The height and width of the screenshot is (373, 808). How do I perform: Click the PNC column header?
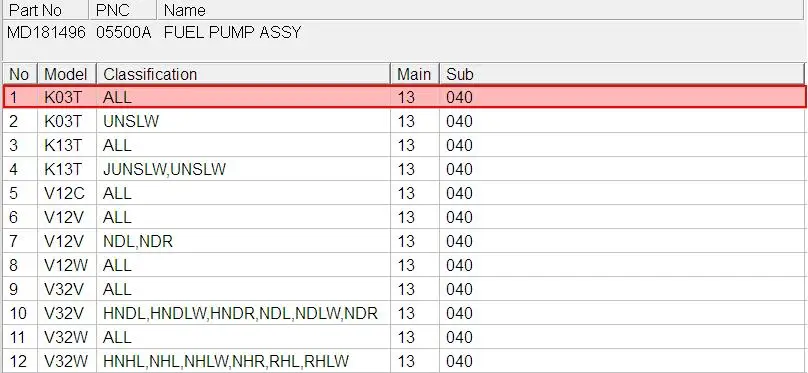click(123, 10)
